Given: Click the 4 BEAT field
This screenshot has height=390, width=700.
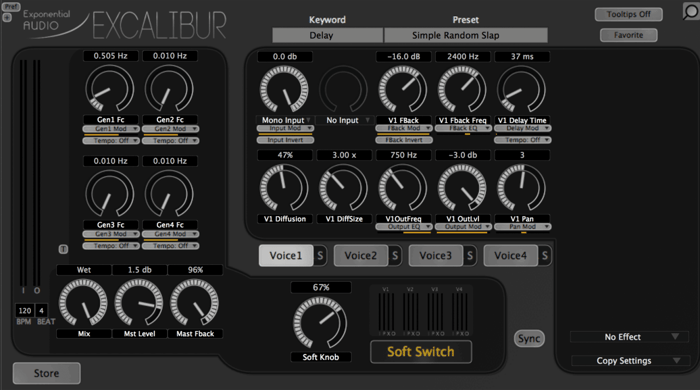Looking at the screenshot, I should tap(42, 311).
